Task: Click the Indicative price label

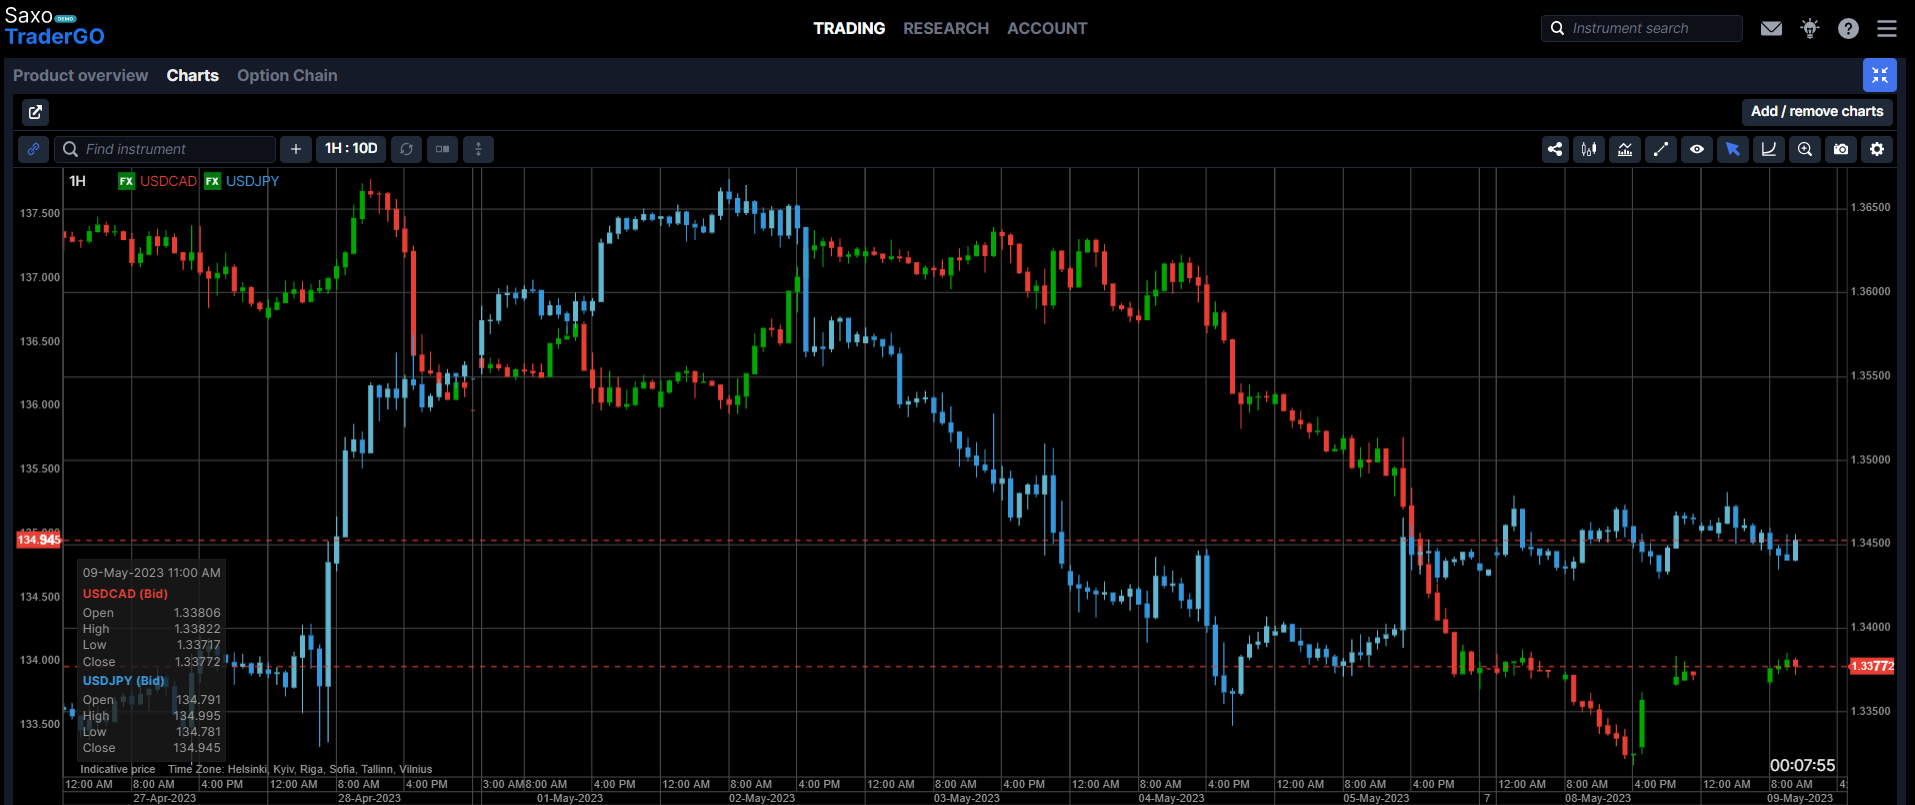Action: coord(118,769)
